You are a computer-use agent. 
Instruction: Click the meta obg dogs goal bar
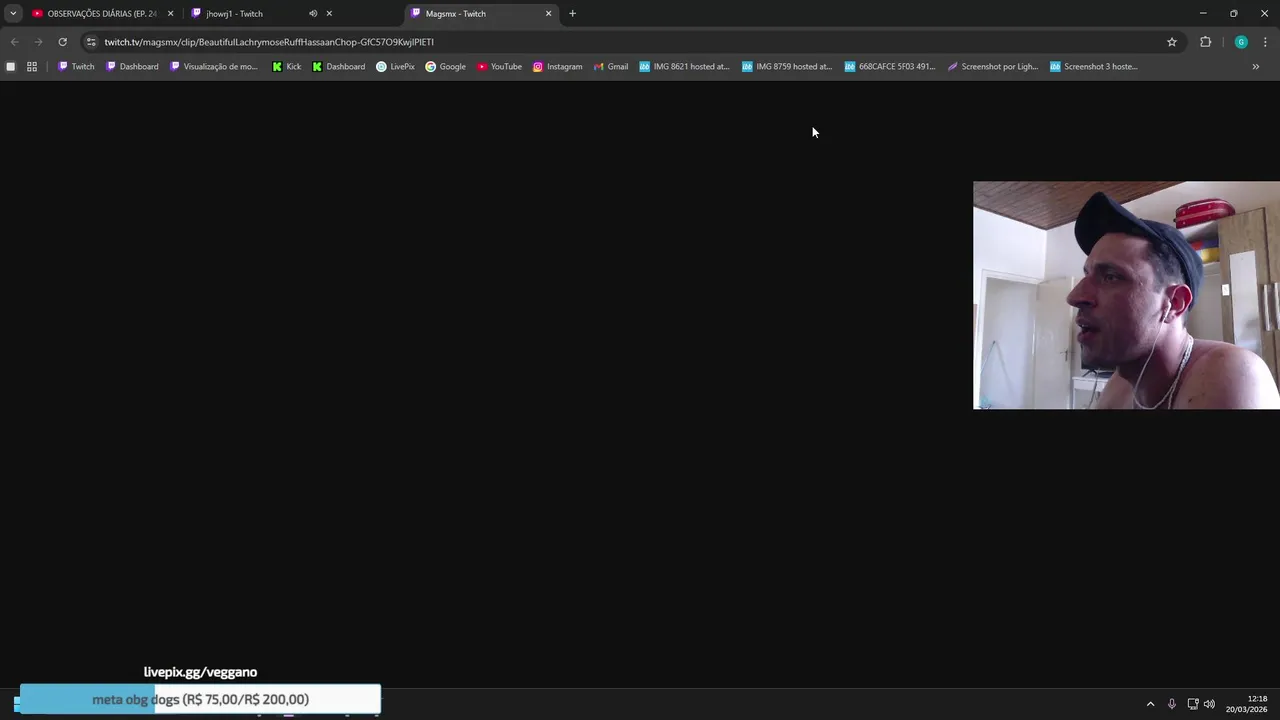(200, 699)
